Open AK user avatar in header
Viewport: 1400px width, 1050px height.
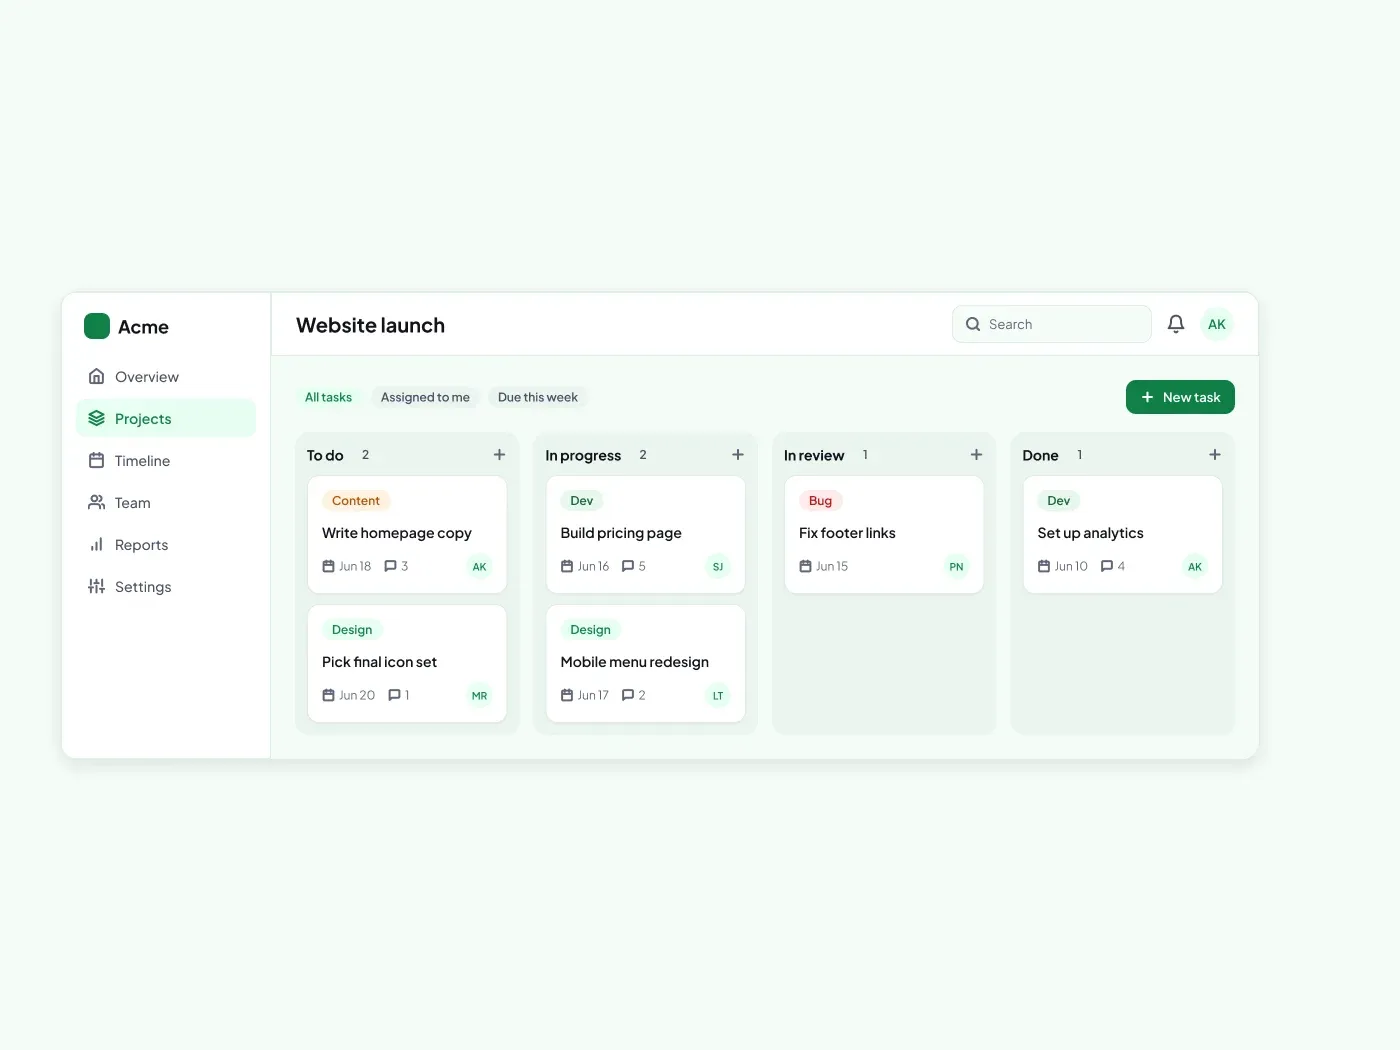[x=1217, y=324]
